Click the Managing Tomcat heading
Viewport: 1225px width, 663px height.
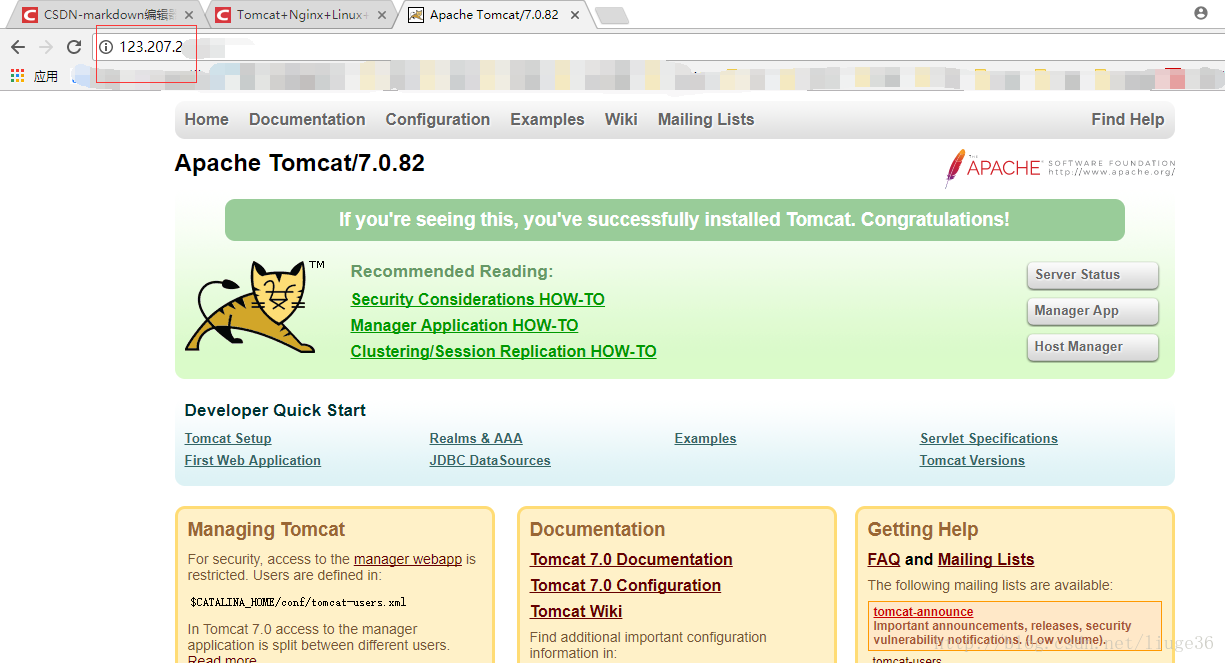tap(266, 529)
